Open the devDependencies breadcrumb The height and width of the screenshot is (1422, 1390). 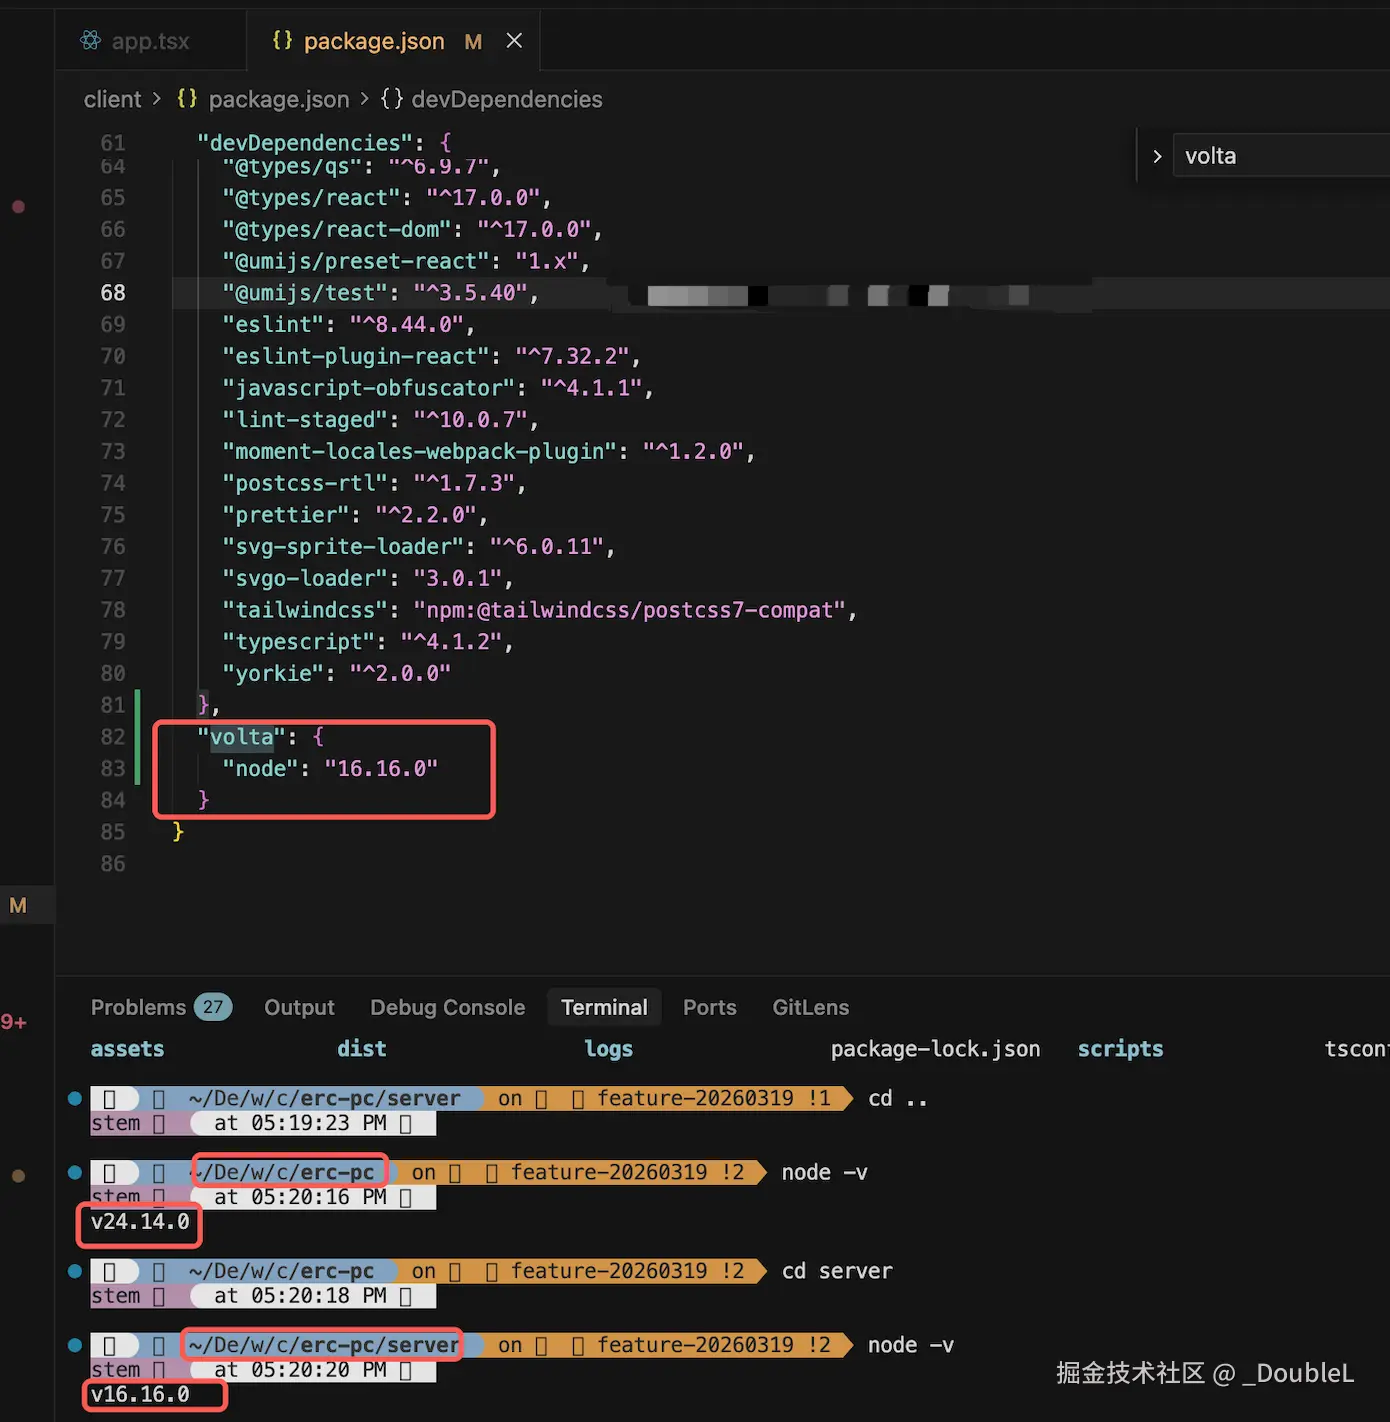pos(492,99)
